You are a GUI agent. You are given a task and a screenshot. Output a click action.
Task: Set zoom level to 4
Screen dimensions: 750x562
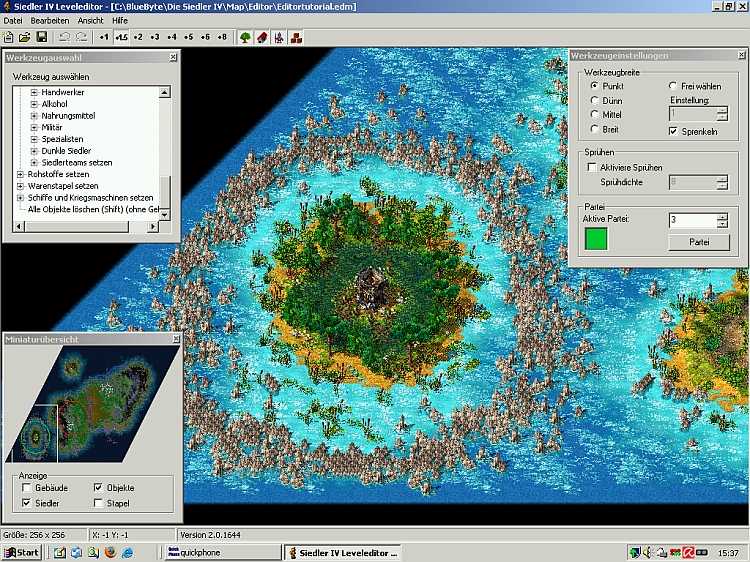coord(172,37)
